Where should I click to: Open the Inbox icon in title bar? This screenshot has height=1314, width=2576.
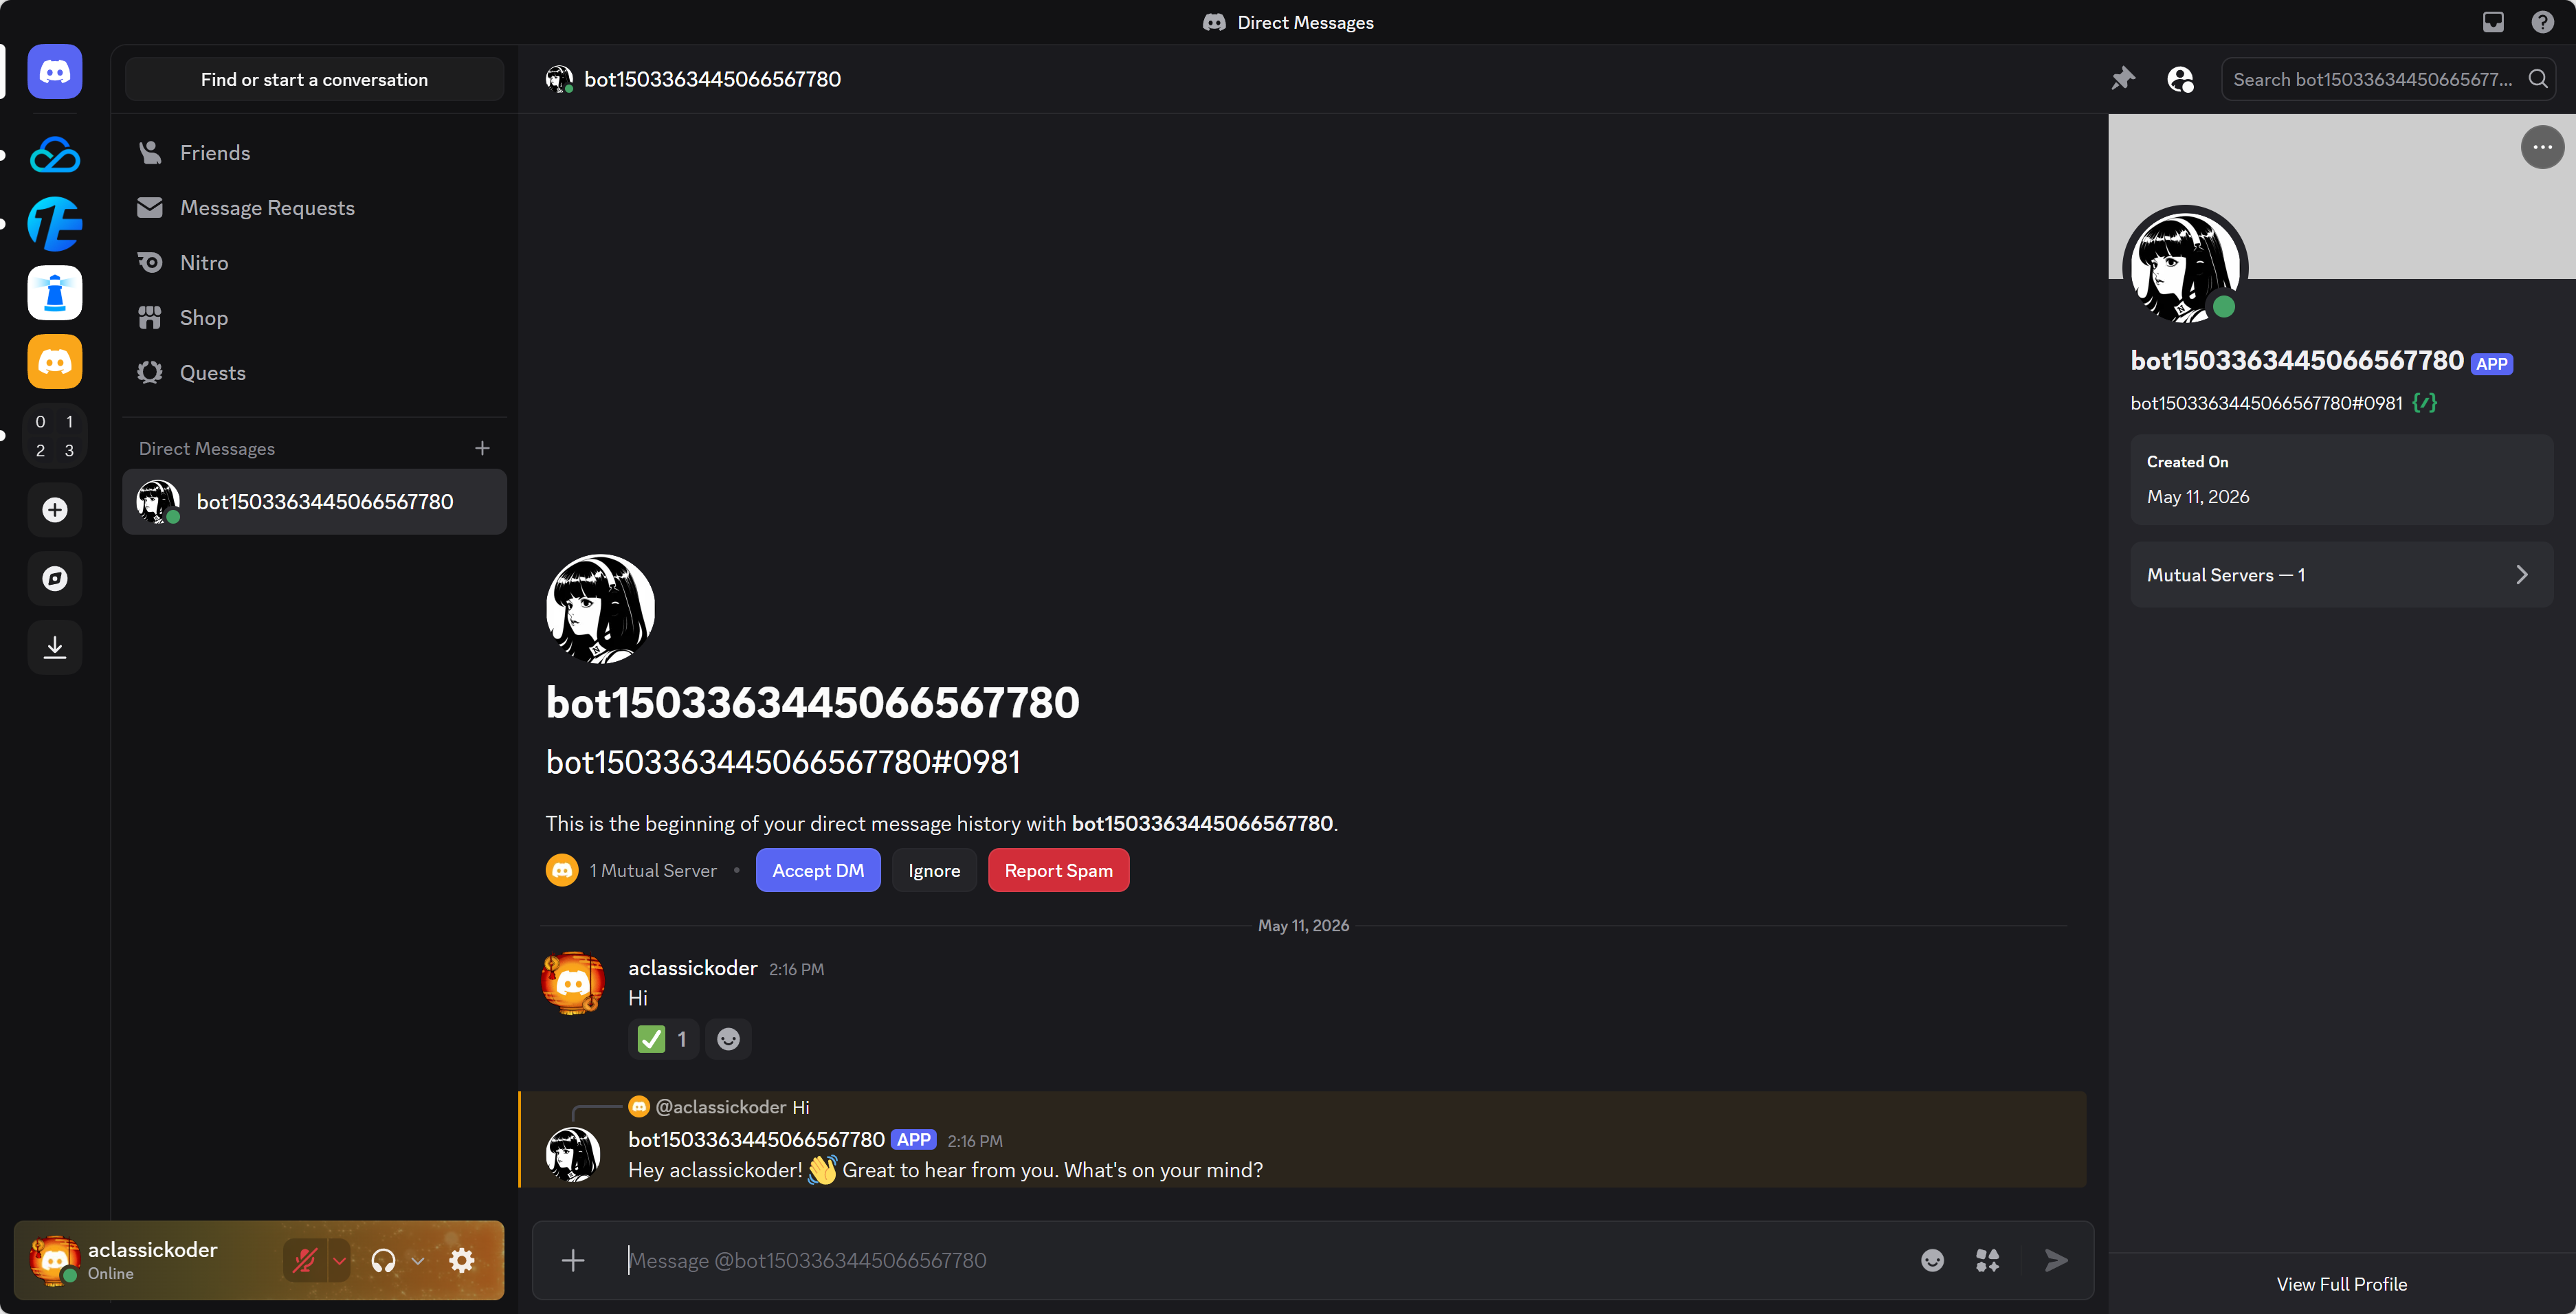[x=2493, y=22]
